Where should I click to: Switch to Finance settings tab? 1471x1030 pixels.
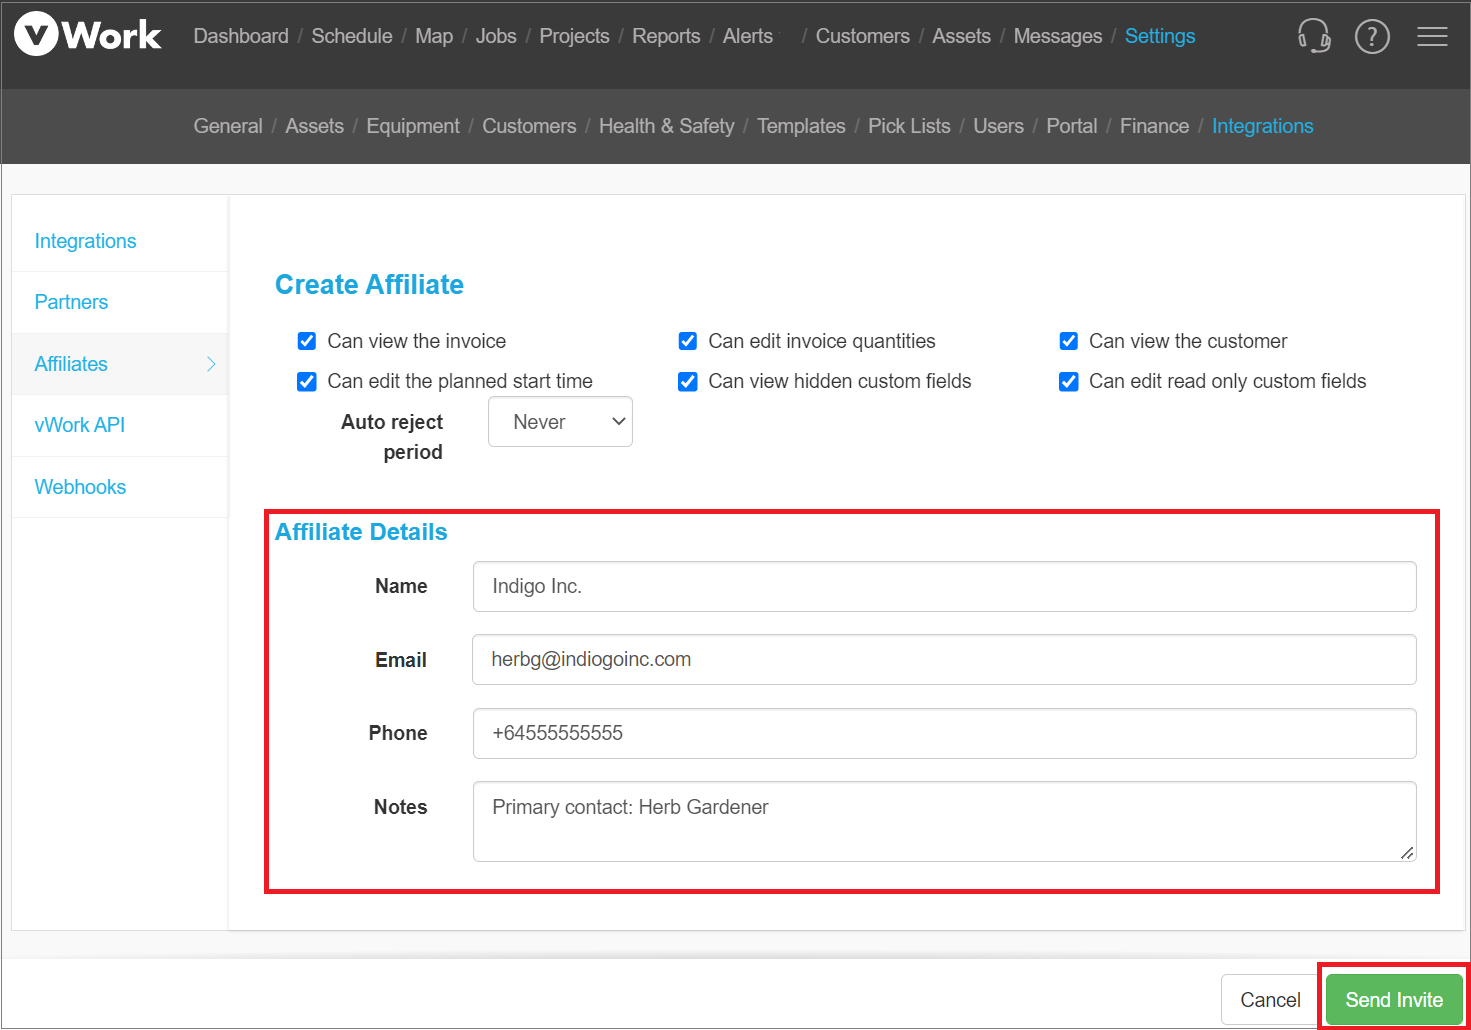1154,126
